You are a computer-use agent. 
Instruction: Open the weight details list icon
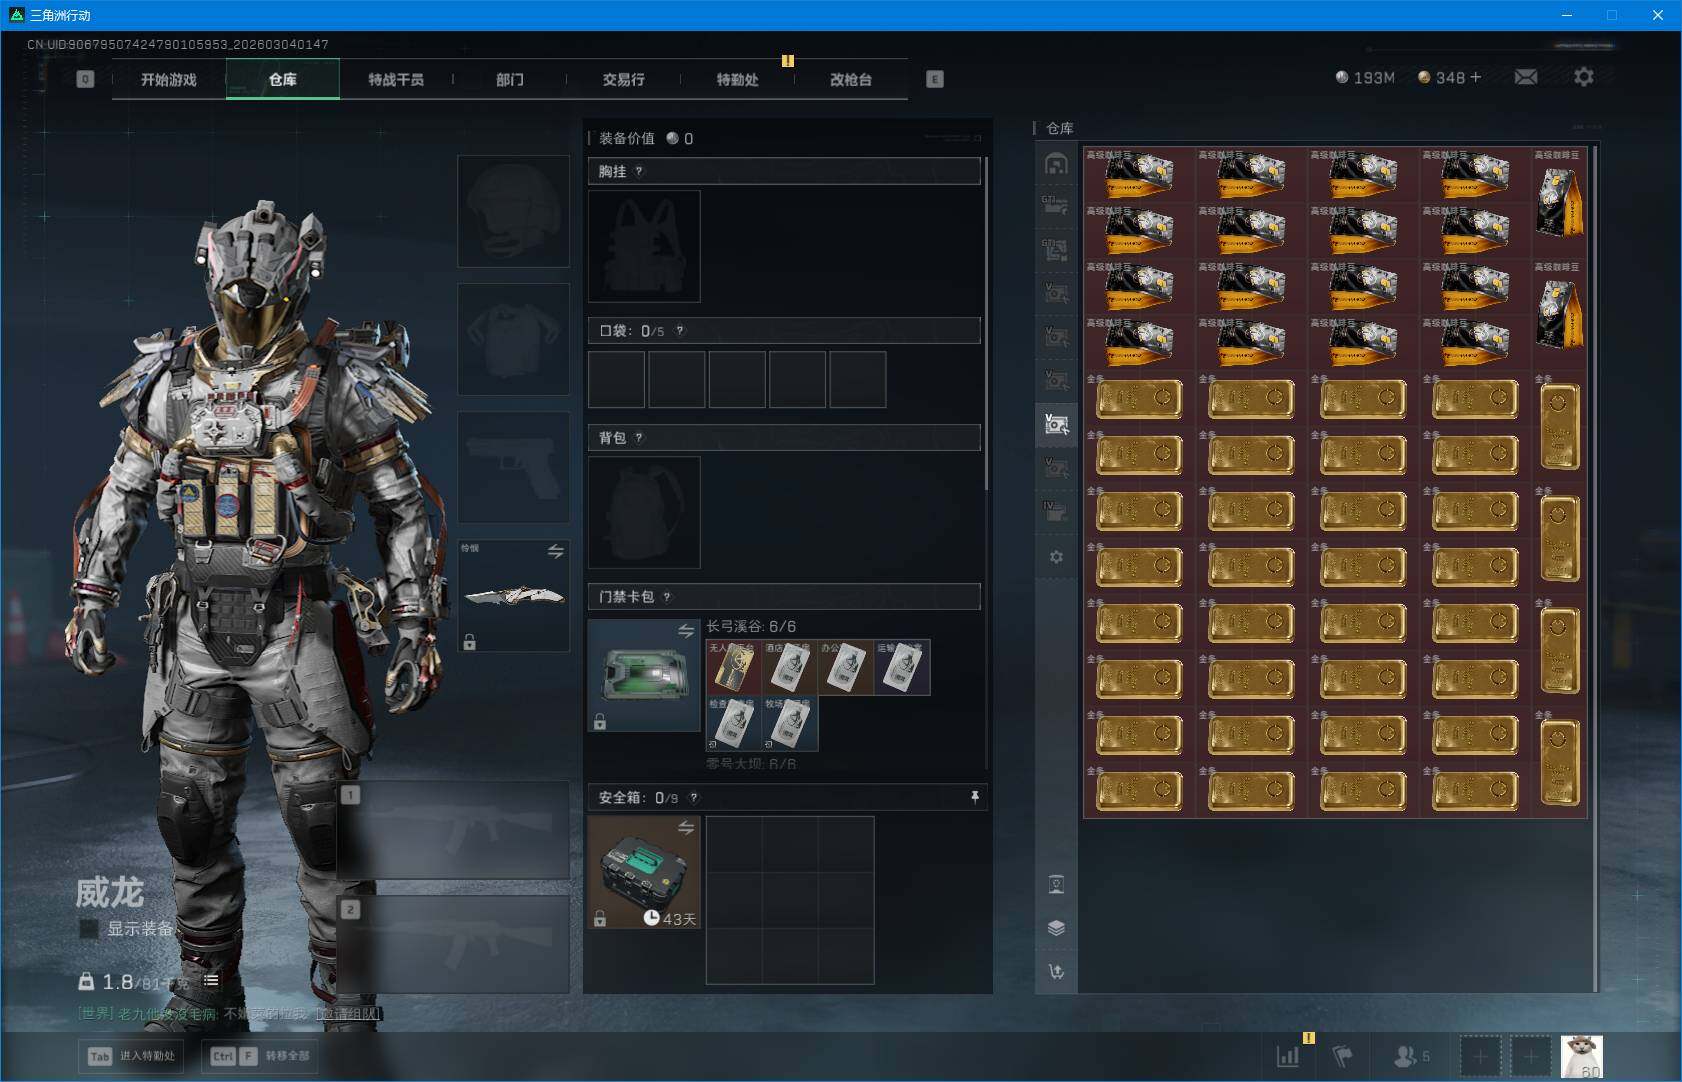(x=211, y=981)
